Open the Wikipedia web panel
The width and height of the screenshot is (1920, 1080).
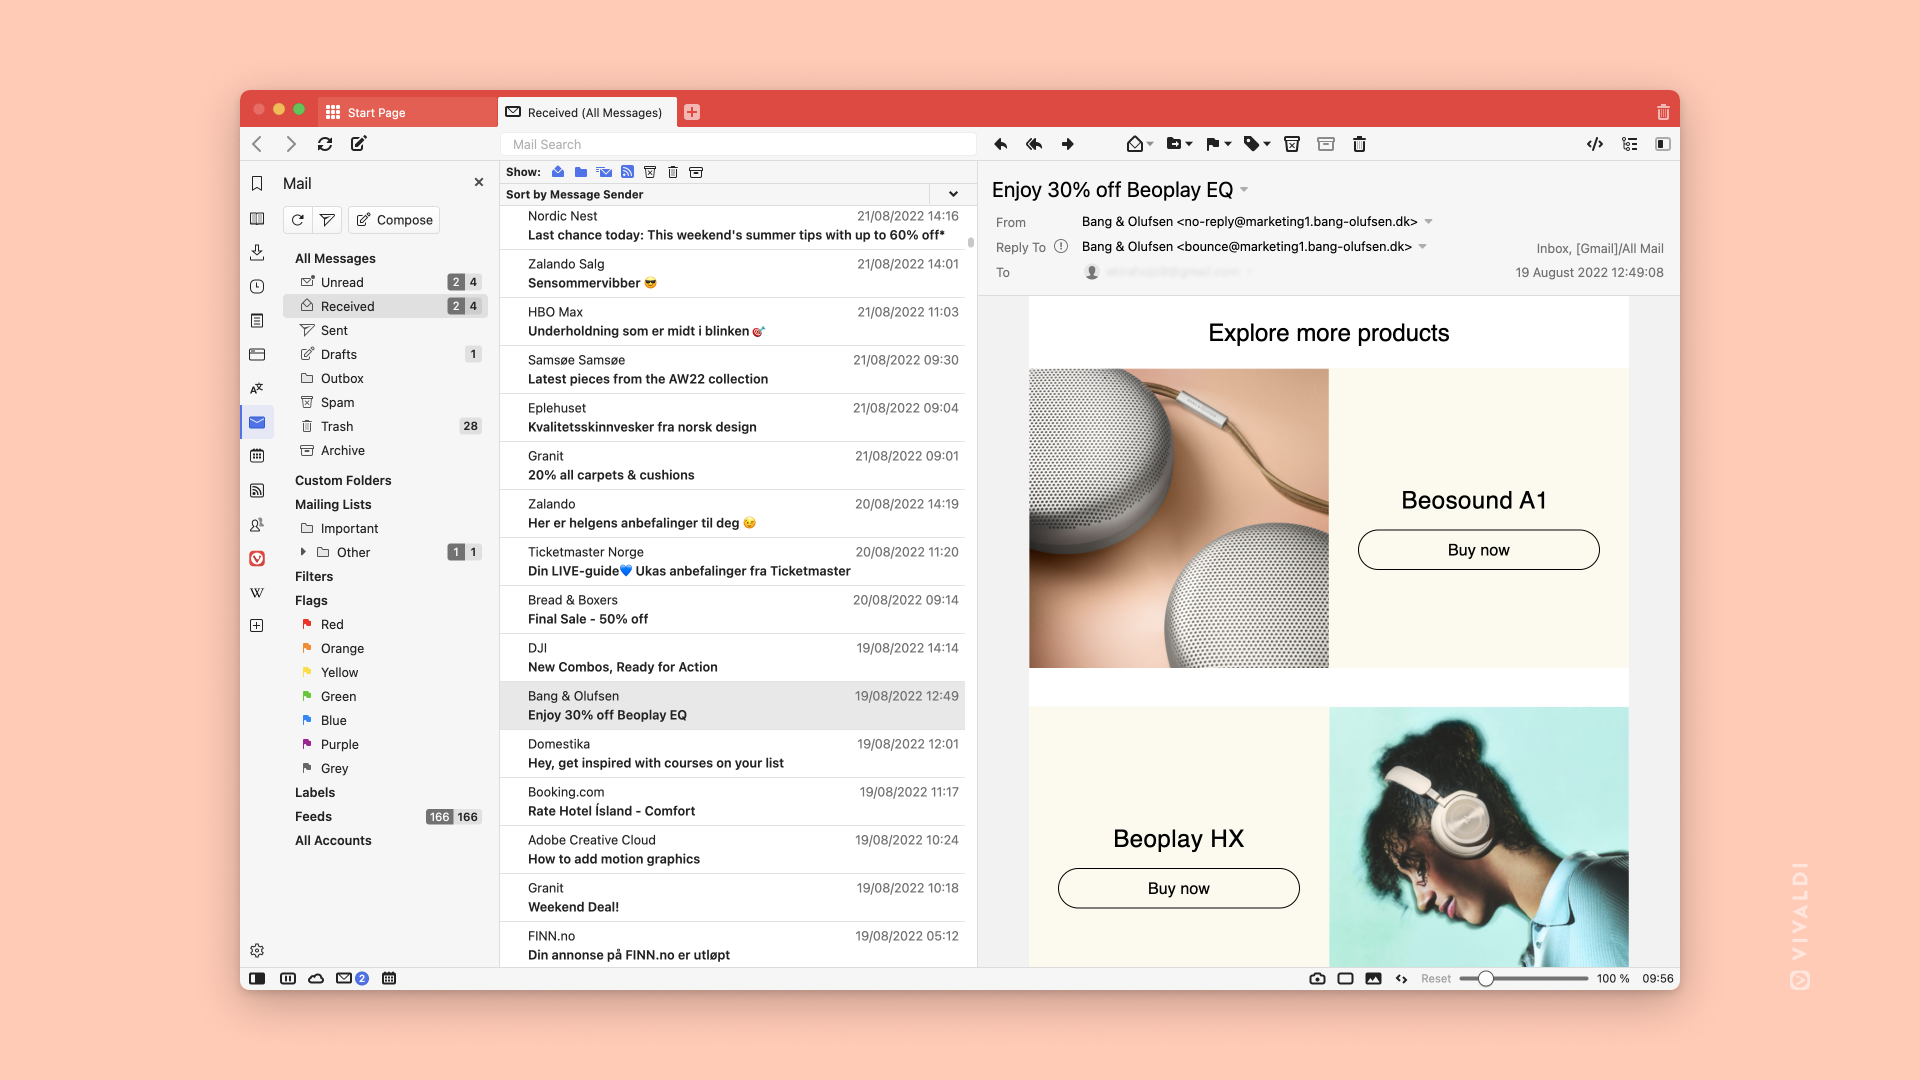click(x=257, y=592)
